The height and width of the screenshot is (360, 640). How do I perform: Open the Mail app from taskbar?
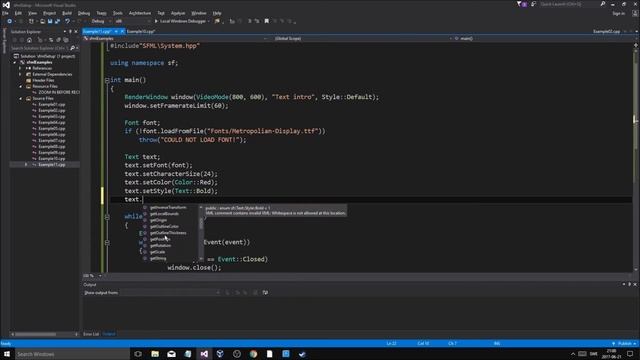click(171, 354)
